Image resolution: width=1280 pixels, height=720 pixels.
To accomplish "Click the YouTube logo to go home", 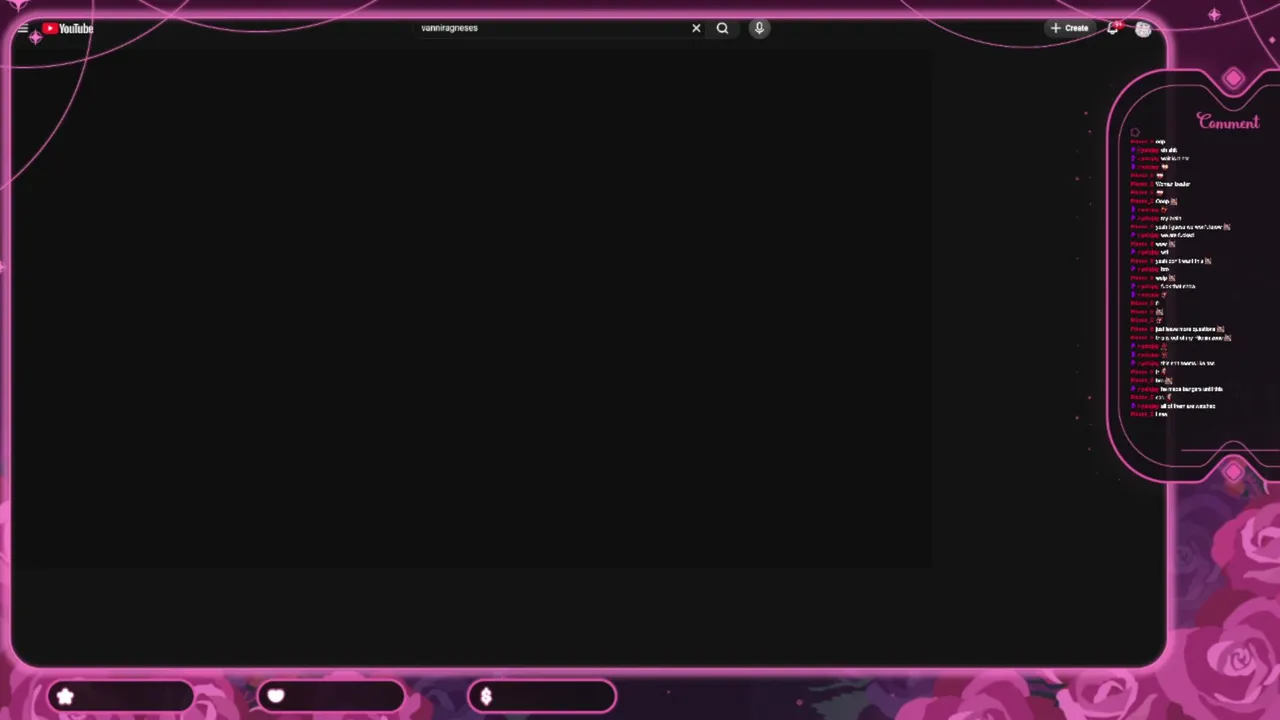I will [x=68, y=29].
